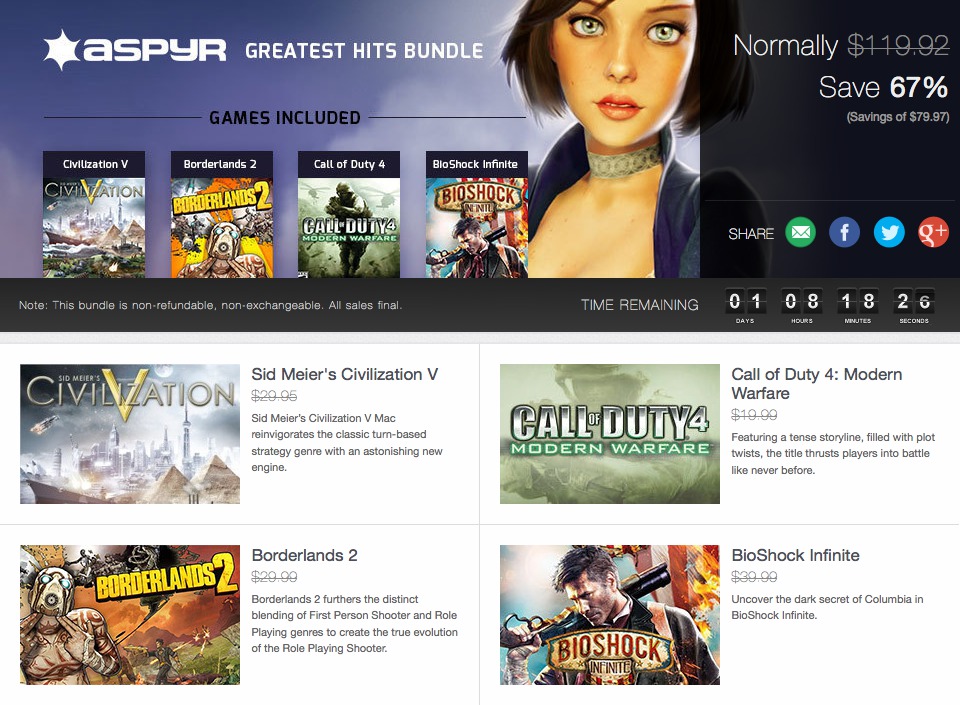The height and width of the screenshot is (705, 960).
Task: Click the GAMES INCLUDED heading
Action: pyautogui.click(x=285, y=118)
